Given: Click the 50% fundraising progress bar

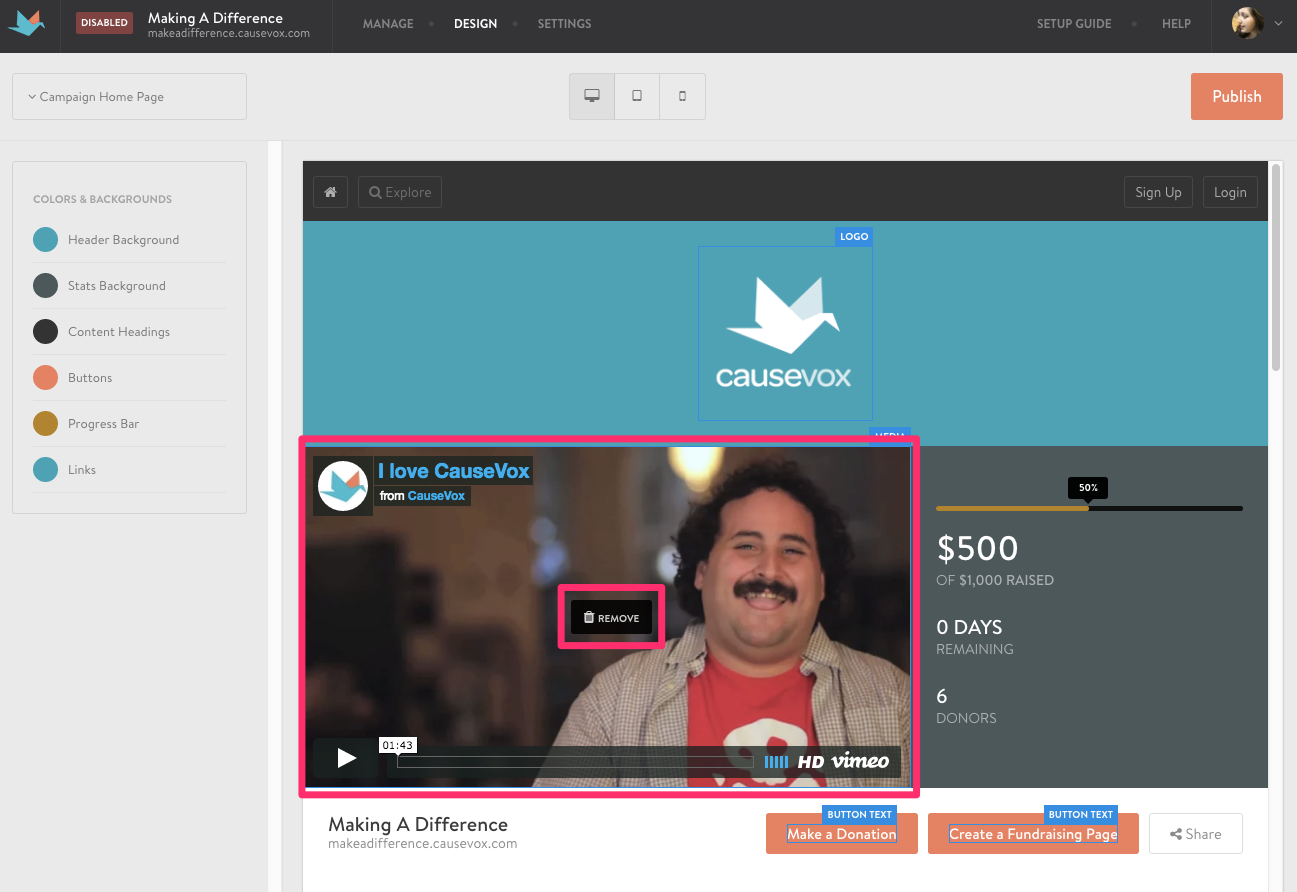Looking at the screenshot, I should click(1089, 508).
